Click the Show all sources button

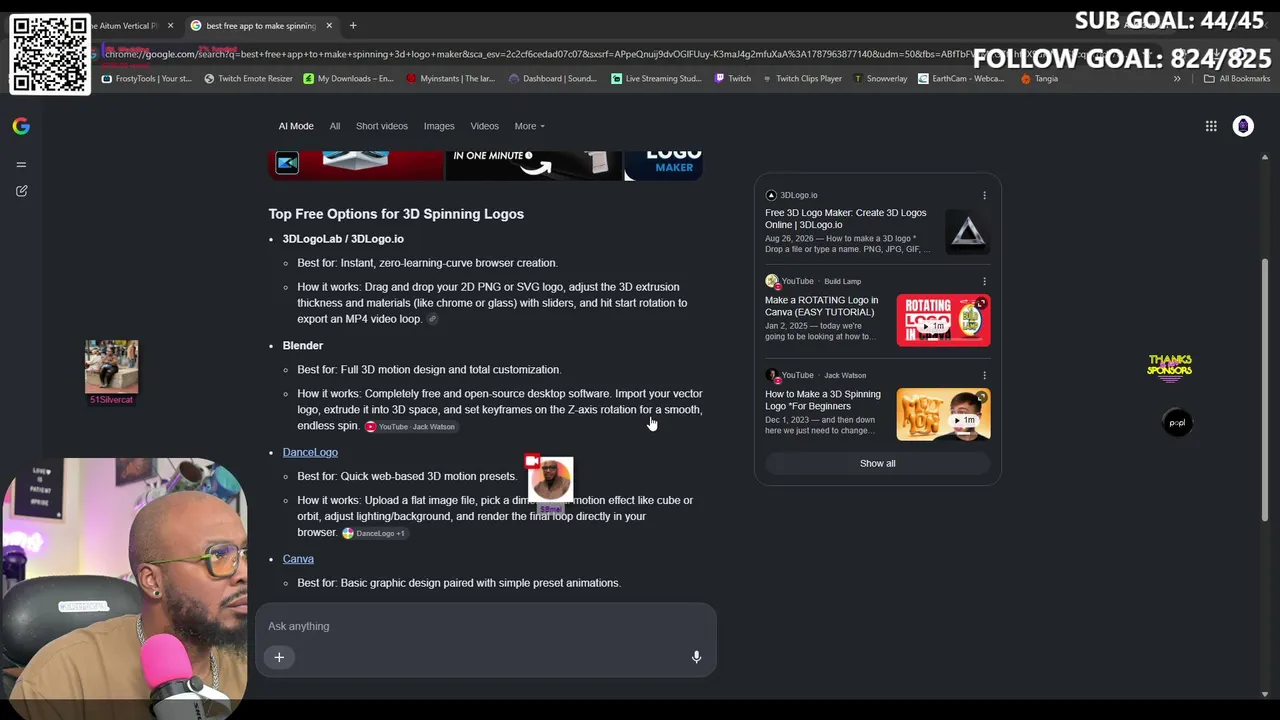pyautogui.click(x=878, y=463)
